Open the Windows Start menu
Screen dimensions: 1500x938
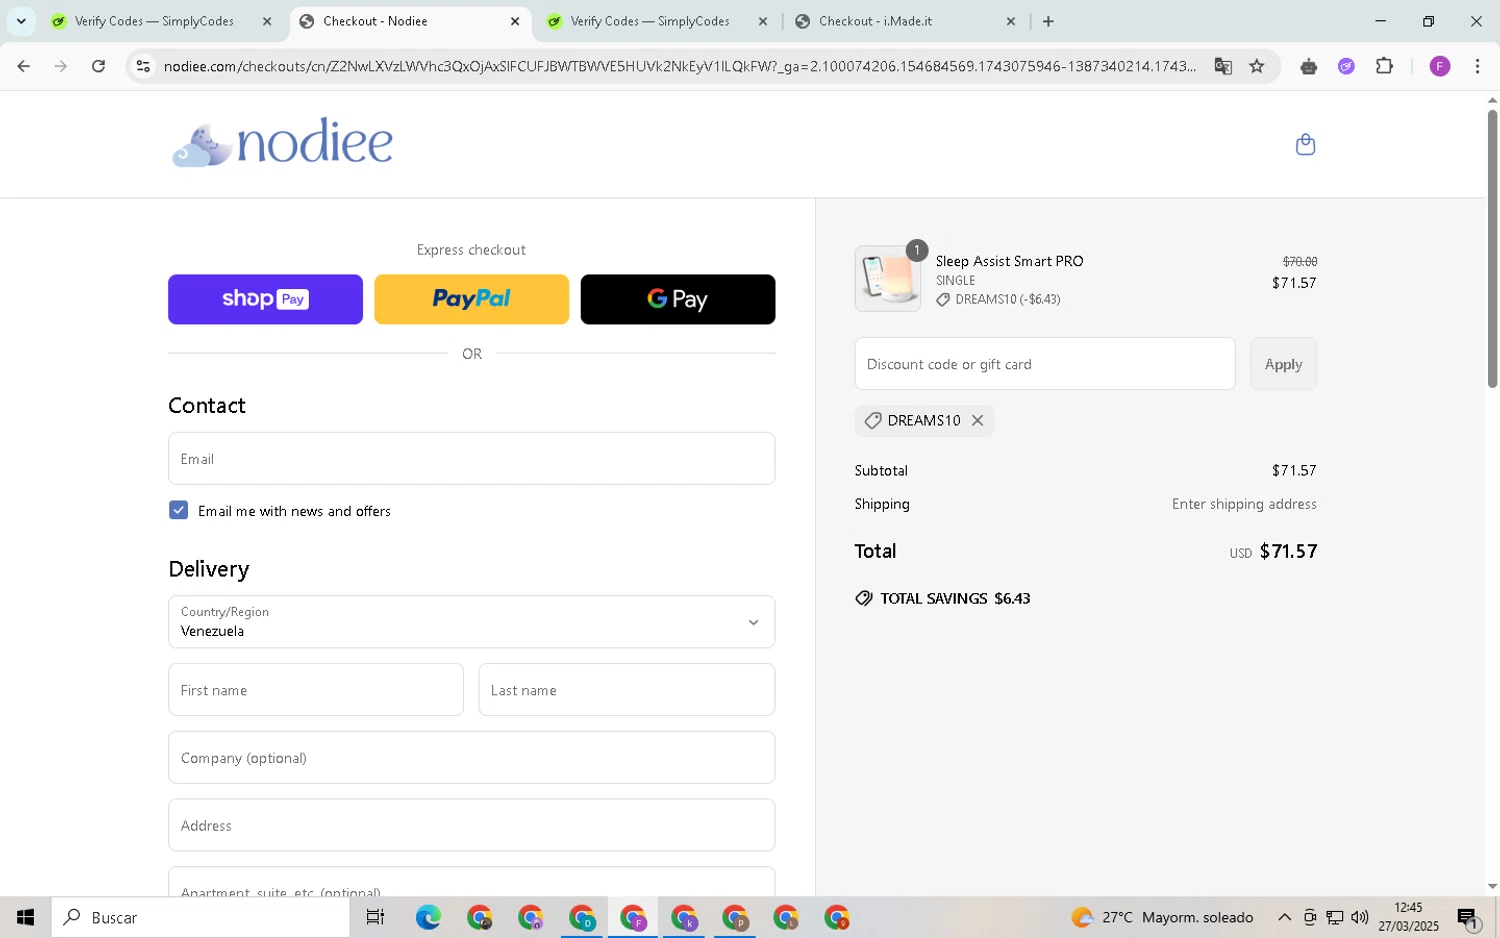(x=25, y=917)
